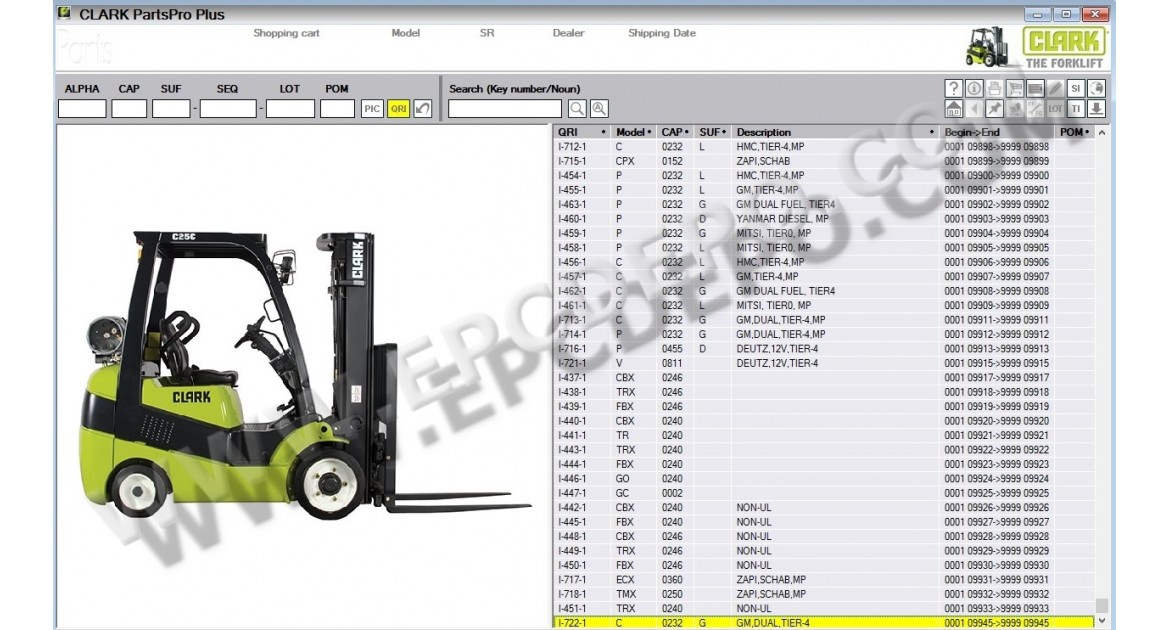
Task: Select row I-712-1
Action: 823,146
